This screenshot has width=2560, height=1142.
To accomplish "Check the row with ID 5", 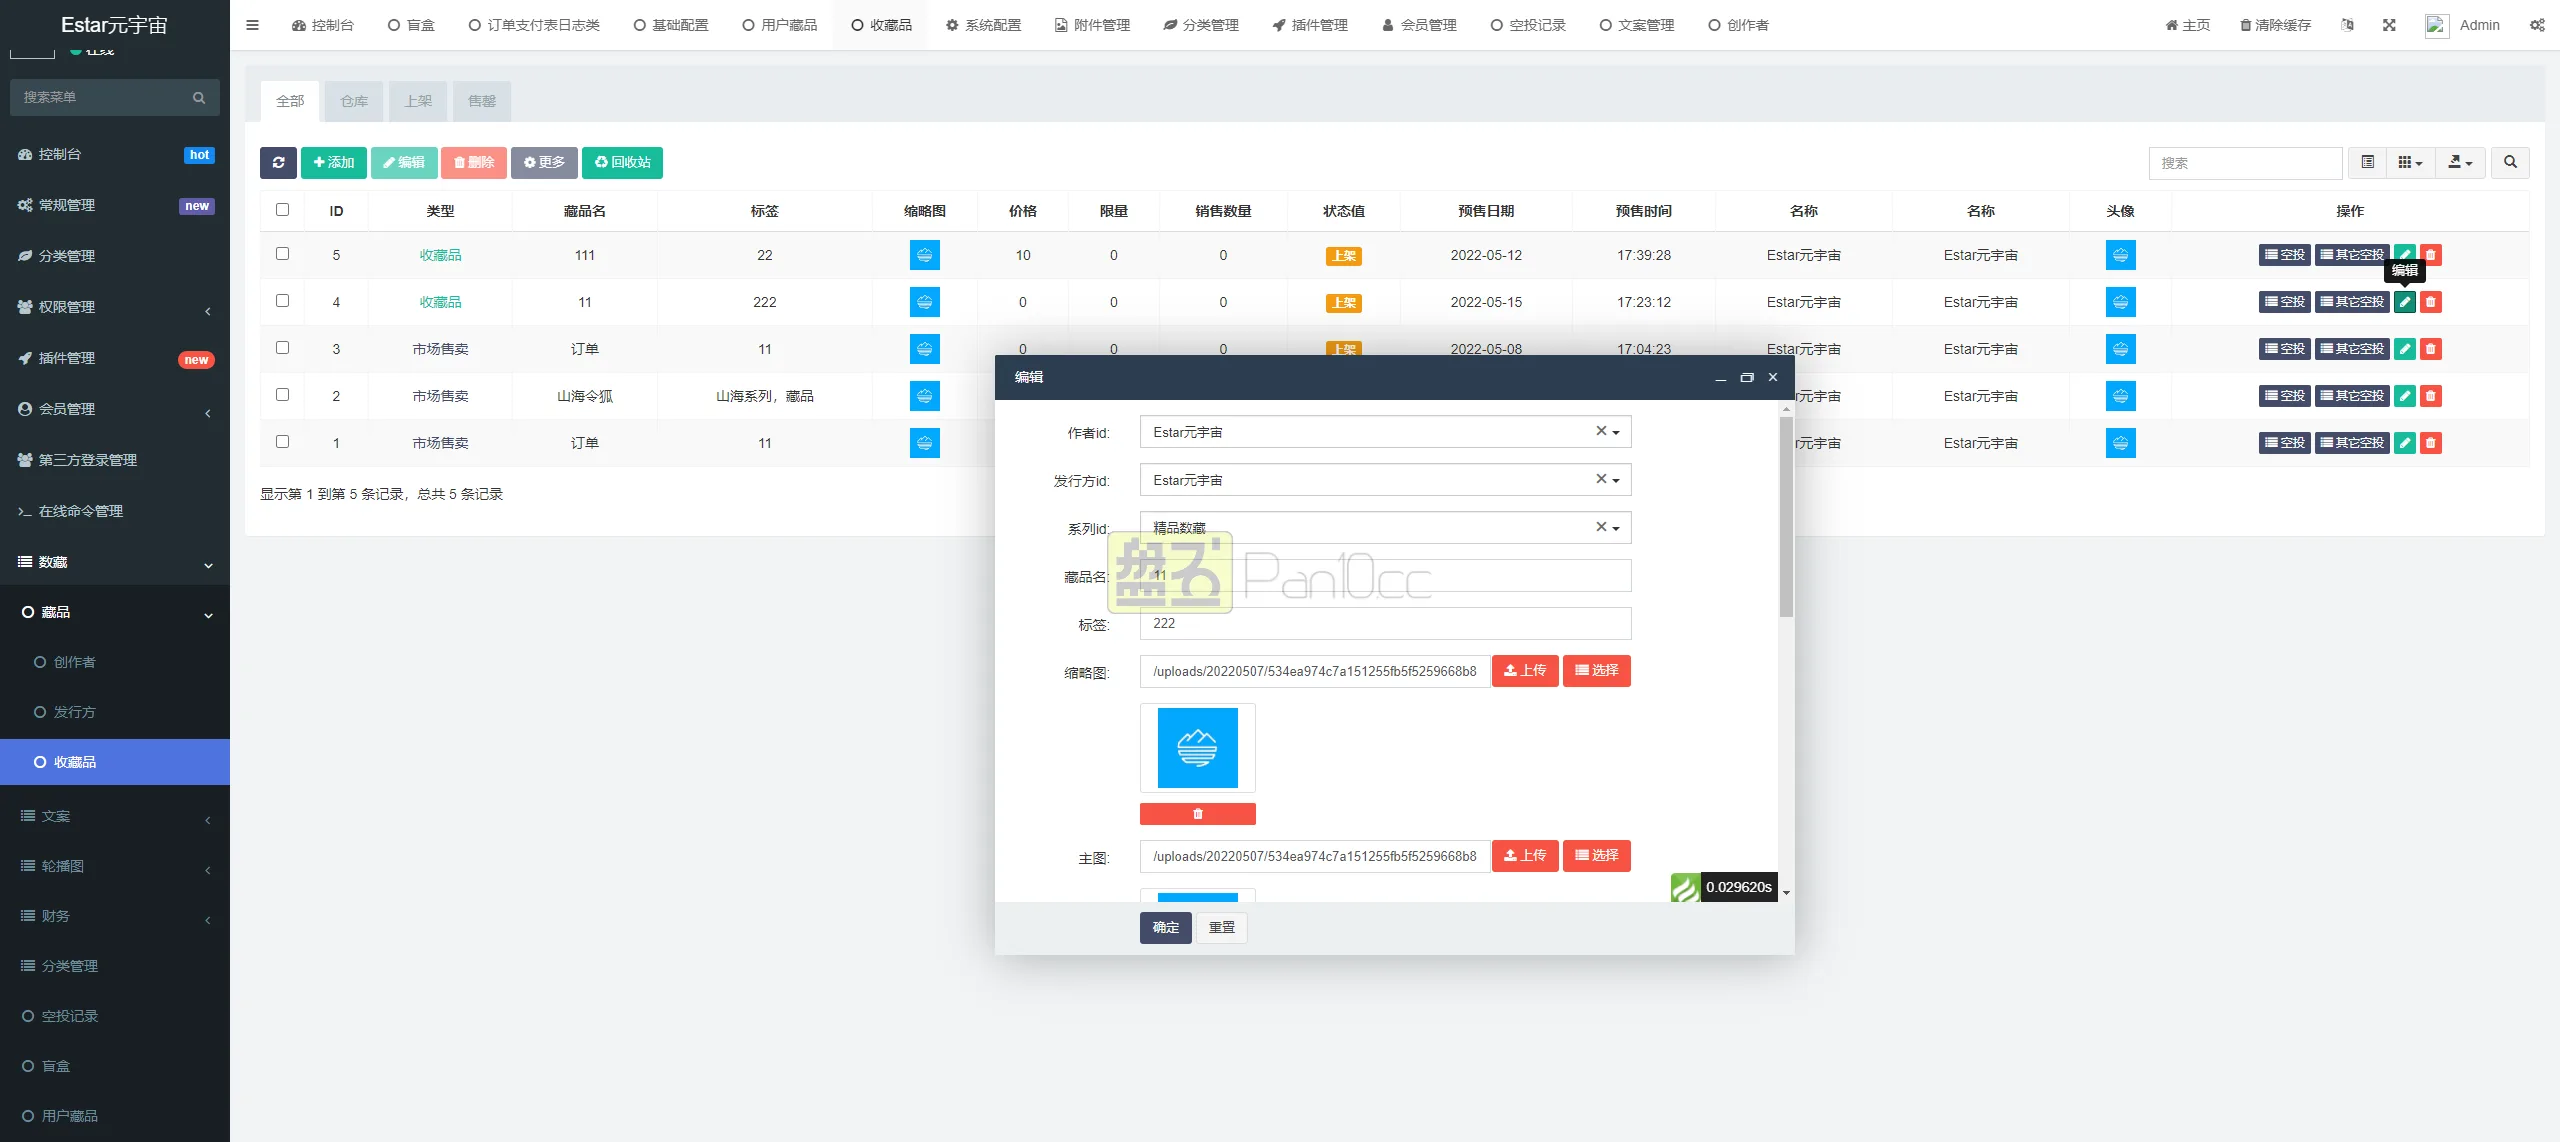I will pos(282,254).
